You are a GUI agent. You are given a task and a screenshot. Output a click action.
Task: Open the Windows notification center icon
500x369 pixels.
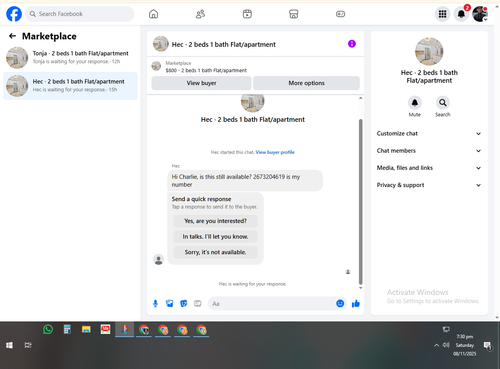pos(488,345)
